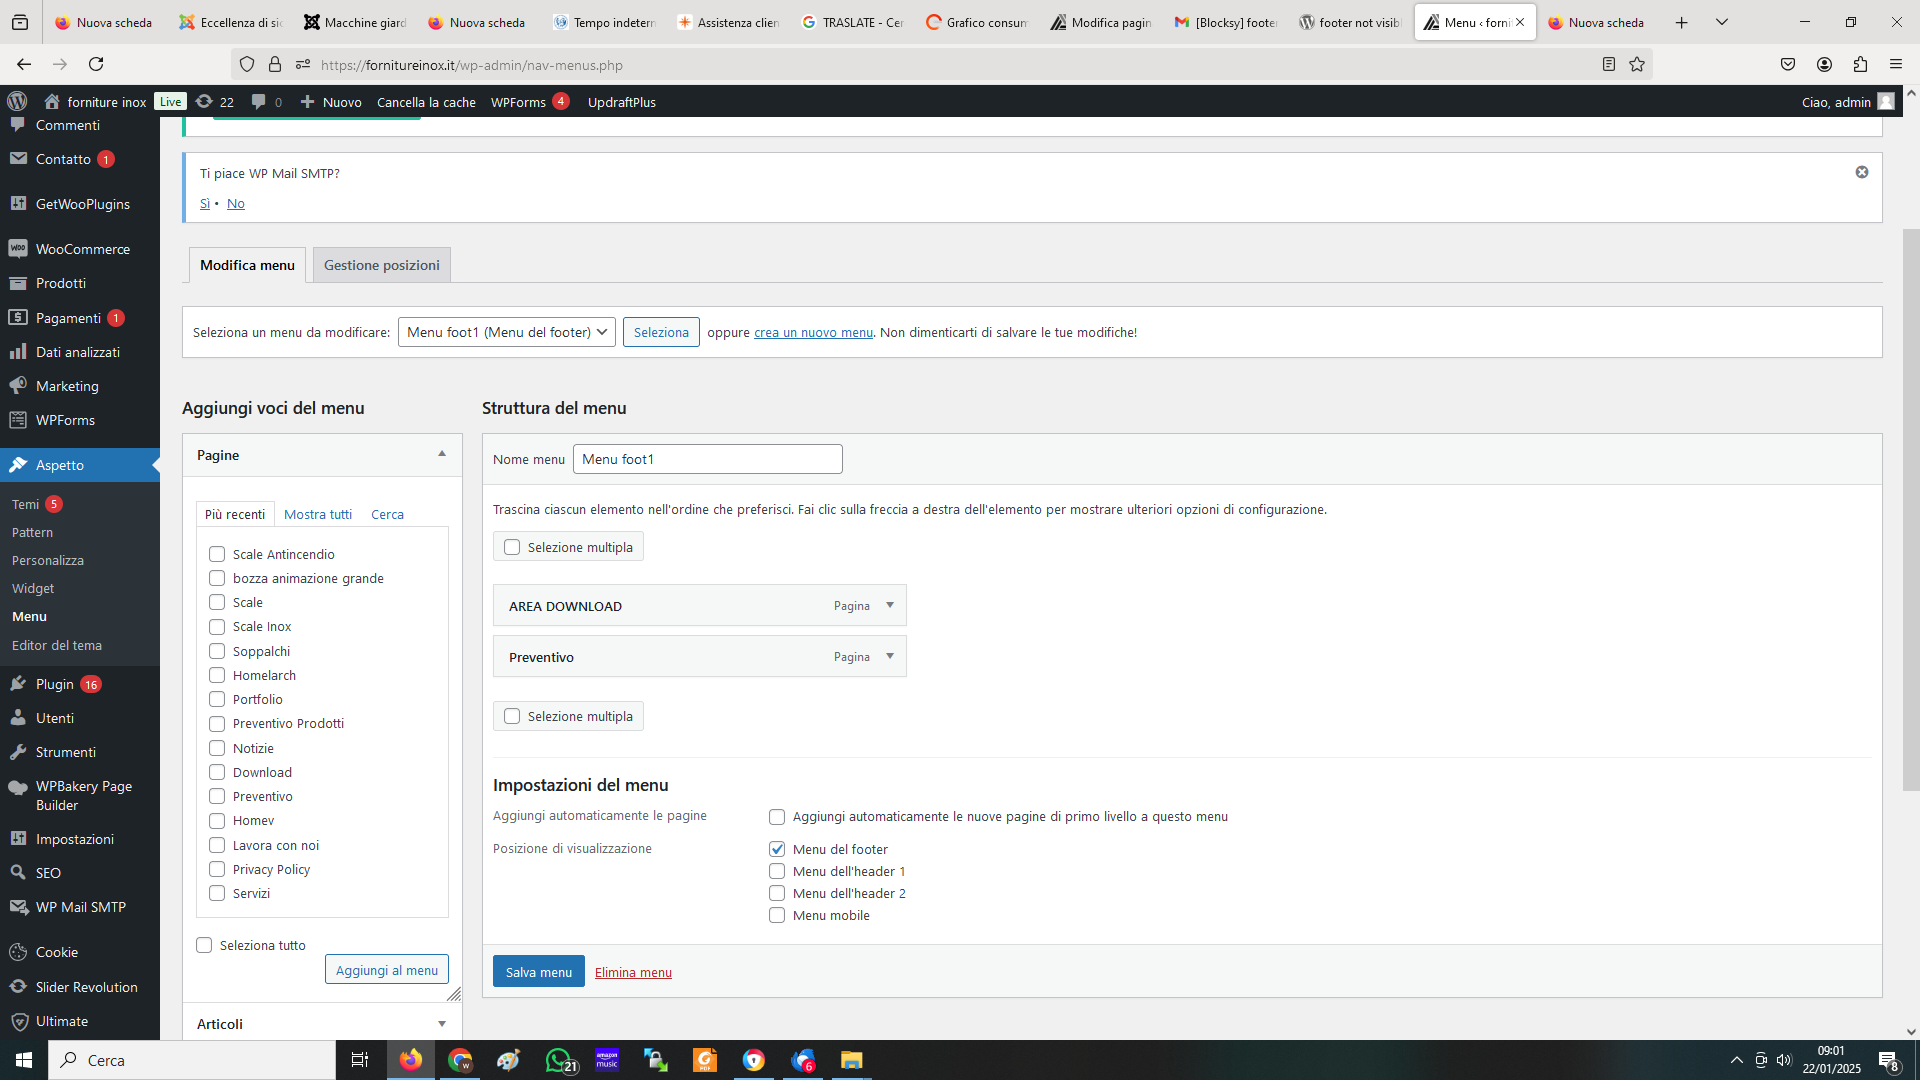Click Cancella la cache in admin bar
This screenshot has height=1080, width=1920.
tap(426, 102)
